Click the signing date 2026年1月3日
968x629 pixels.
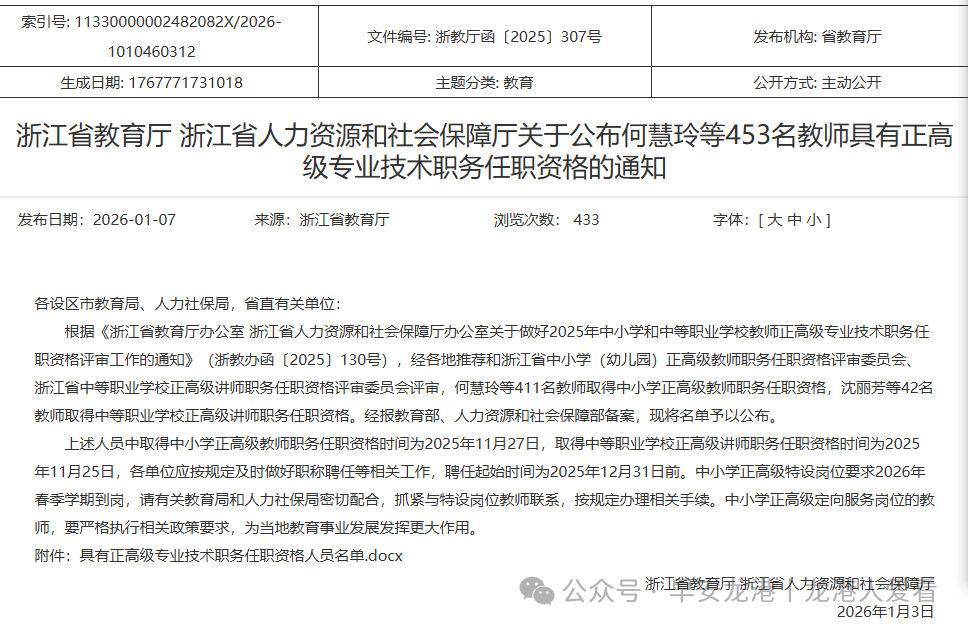tap(884, 611)
